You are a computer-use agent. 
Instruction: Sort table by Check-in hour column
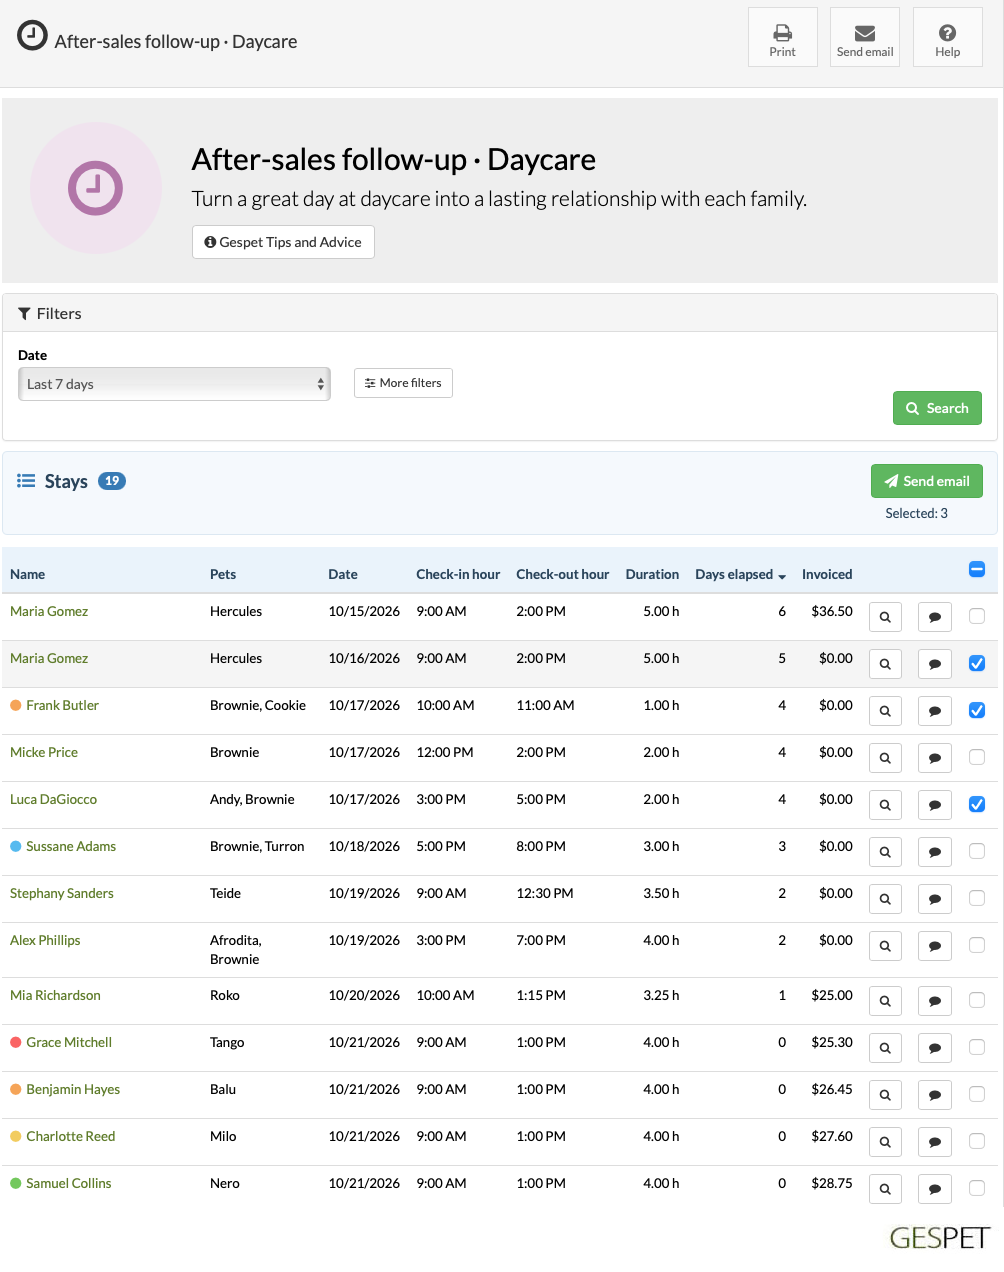click(x=458, y=574)
